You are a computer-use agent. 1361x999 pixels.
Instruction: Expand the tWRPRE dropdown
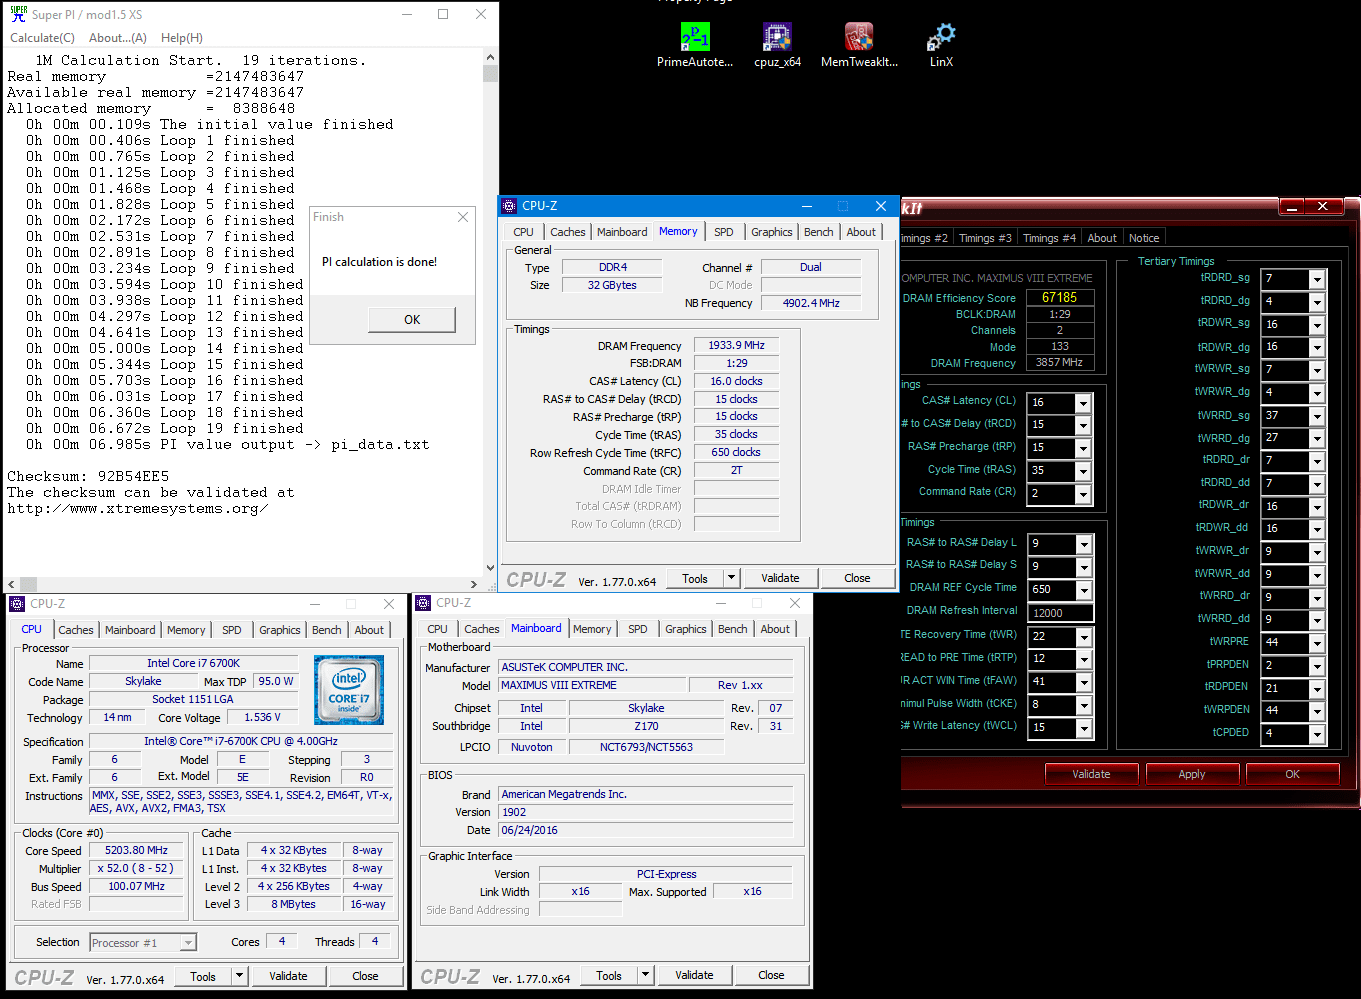(1317, 644)
